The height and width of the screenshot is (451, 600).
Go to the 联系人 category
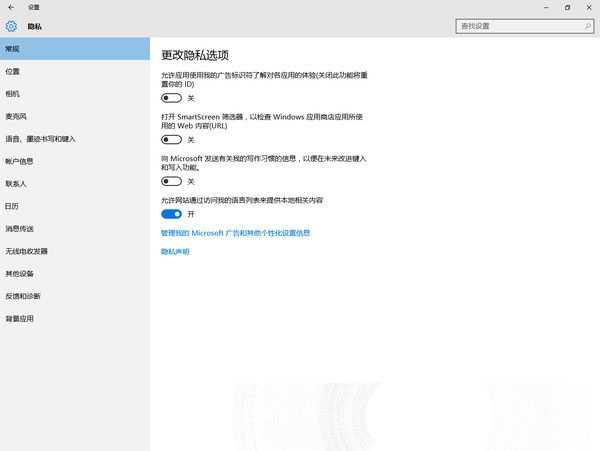[75, 184]
